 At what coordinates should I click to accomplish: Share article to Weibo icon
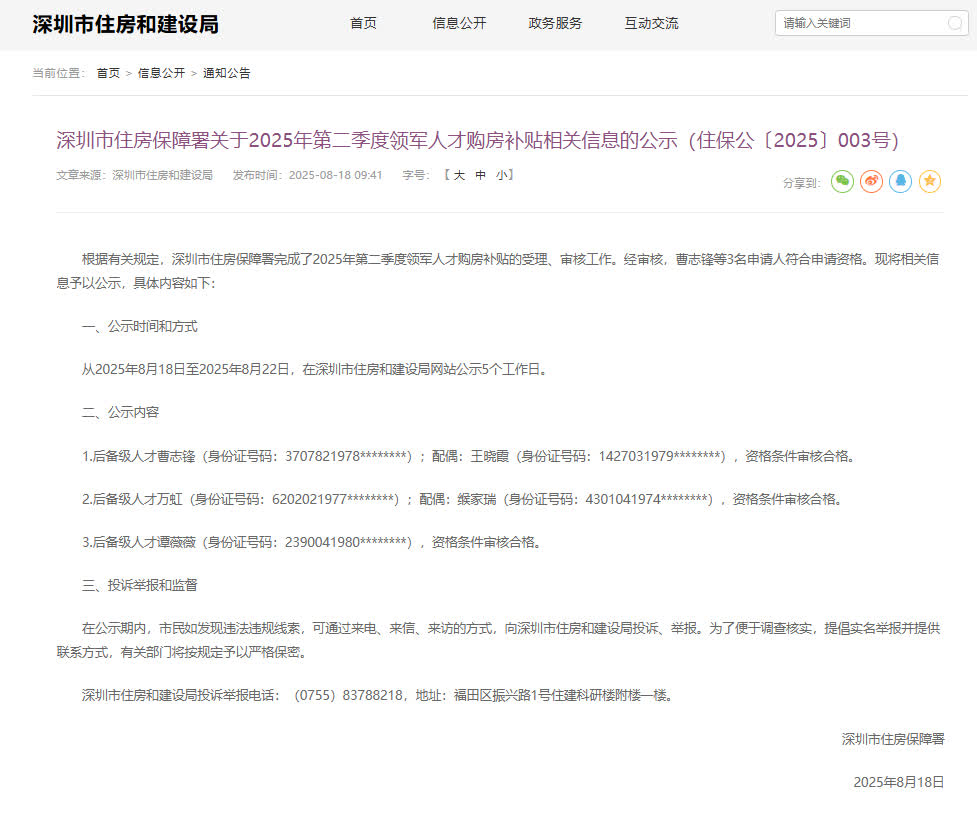tap(872, 181)
